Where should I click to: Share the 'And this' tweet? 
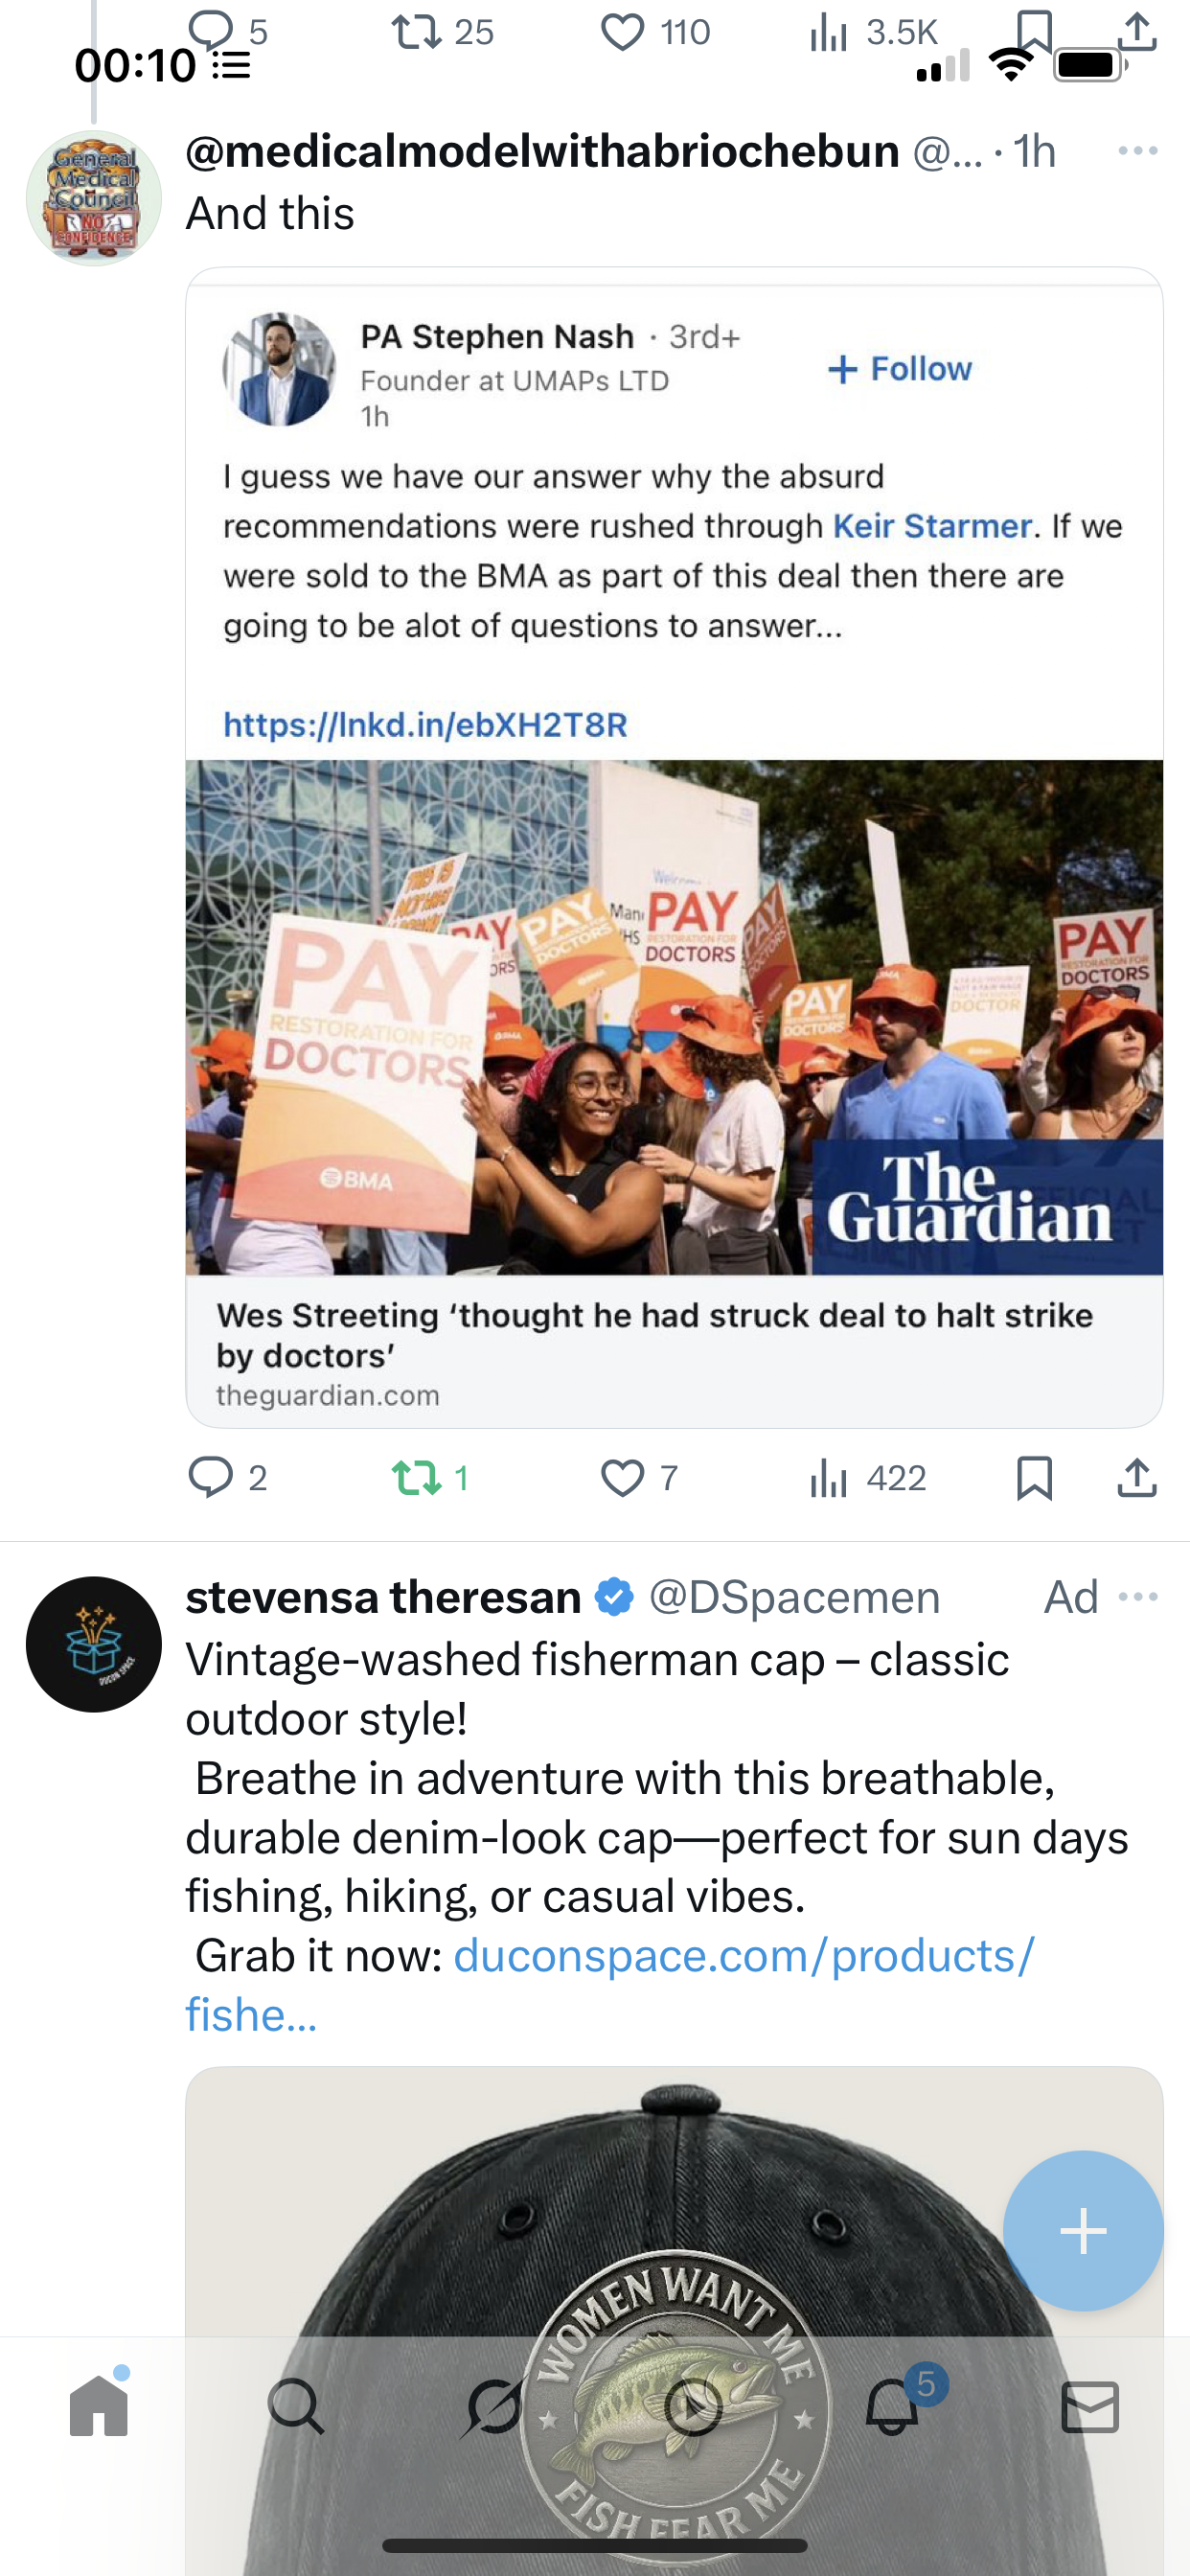(x=1136, y=1477)
